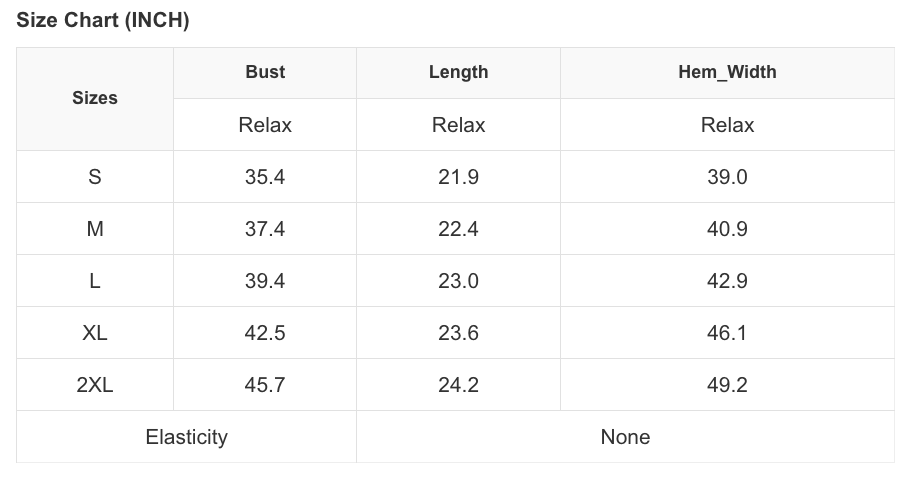Click the Hem_Width column header
The width and height of the screenshot is (914, 482).
[x=727, y=72]
